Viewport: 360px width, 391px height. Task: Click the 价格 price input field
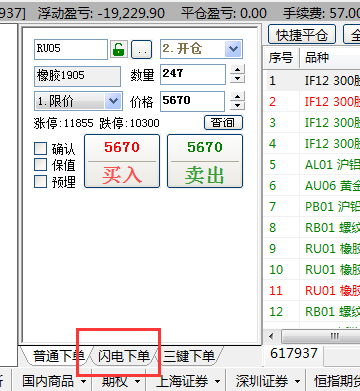(193, 101)
